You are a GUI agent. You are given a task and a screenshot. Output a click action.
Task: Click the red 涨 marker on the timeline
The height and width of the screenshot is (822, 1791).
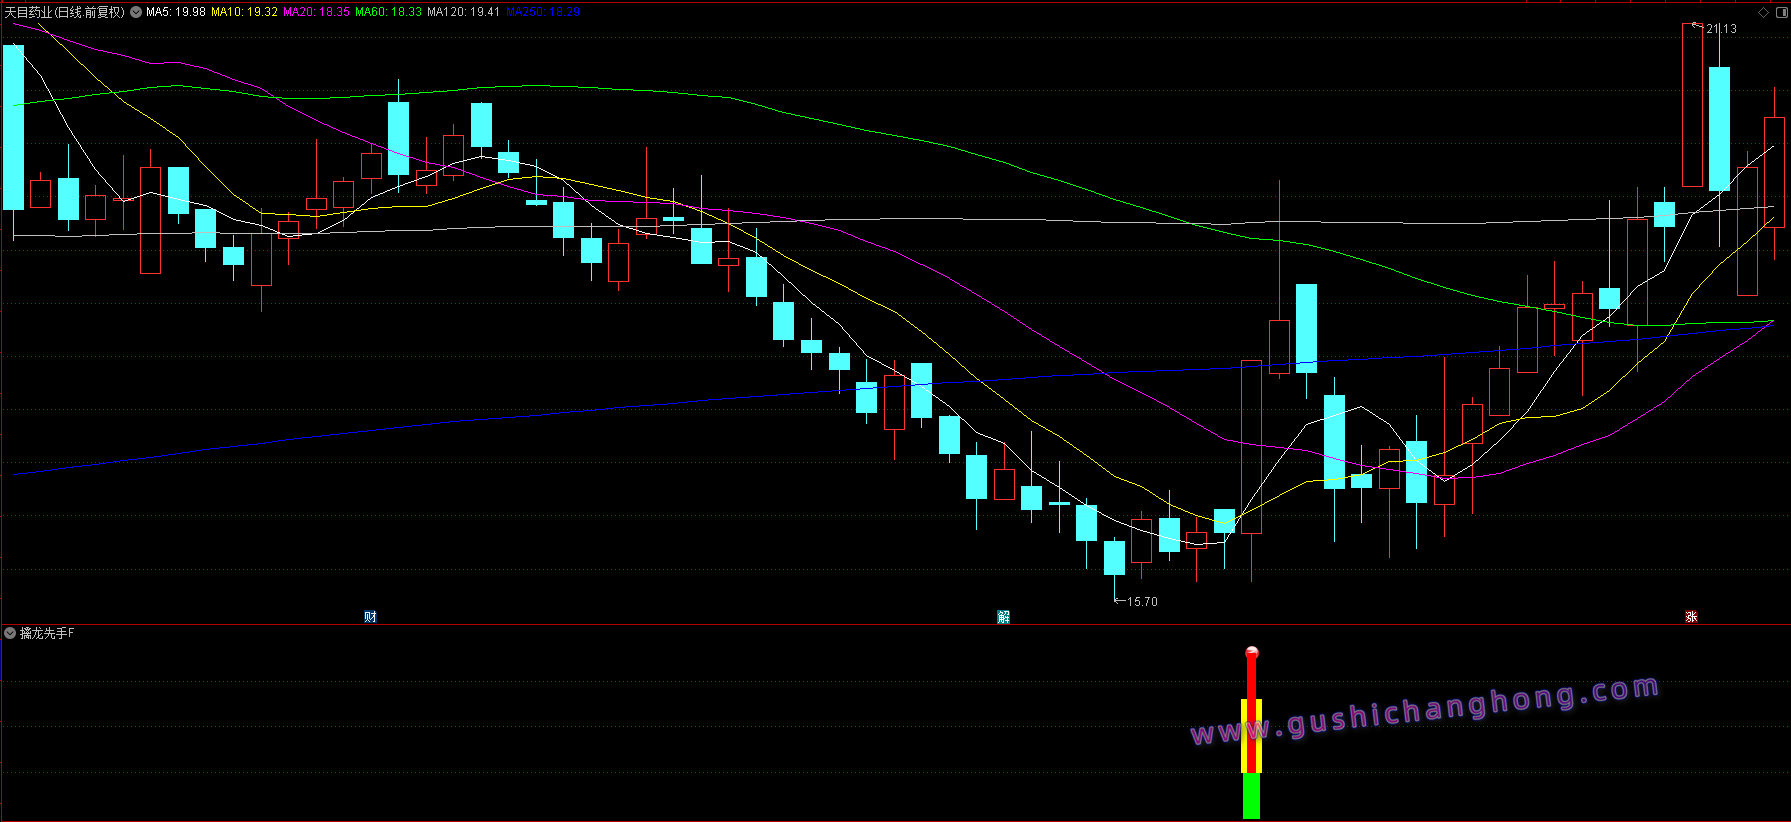pyautogui.click(x=1691, y=616)
